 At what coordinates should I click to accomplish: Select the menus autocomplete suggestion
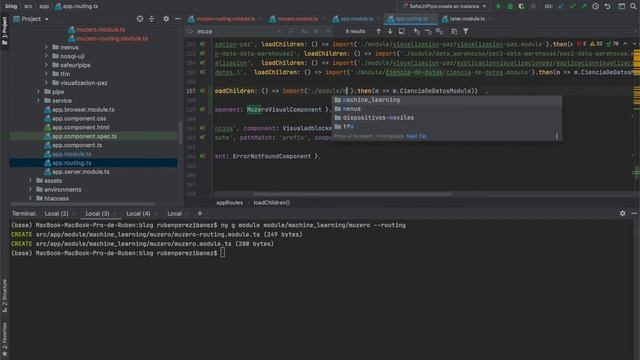click(x=447, y=109)
